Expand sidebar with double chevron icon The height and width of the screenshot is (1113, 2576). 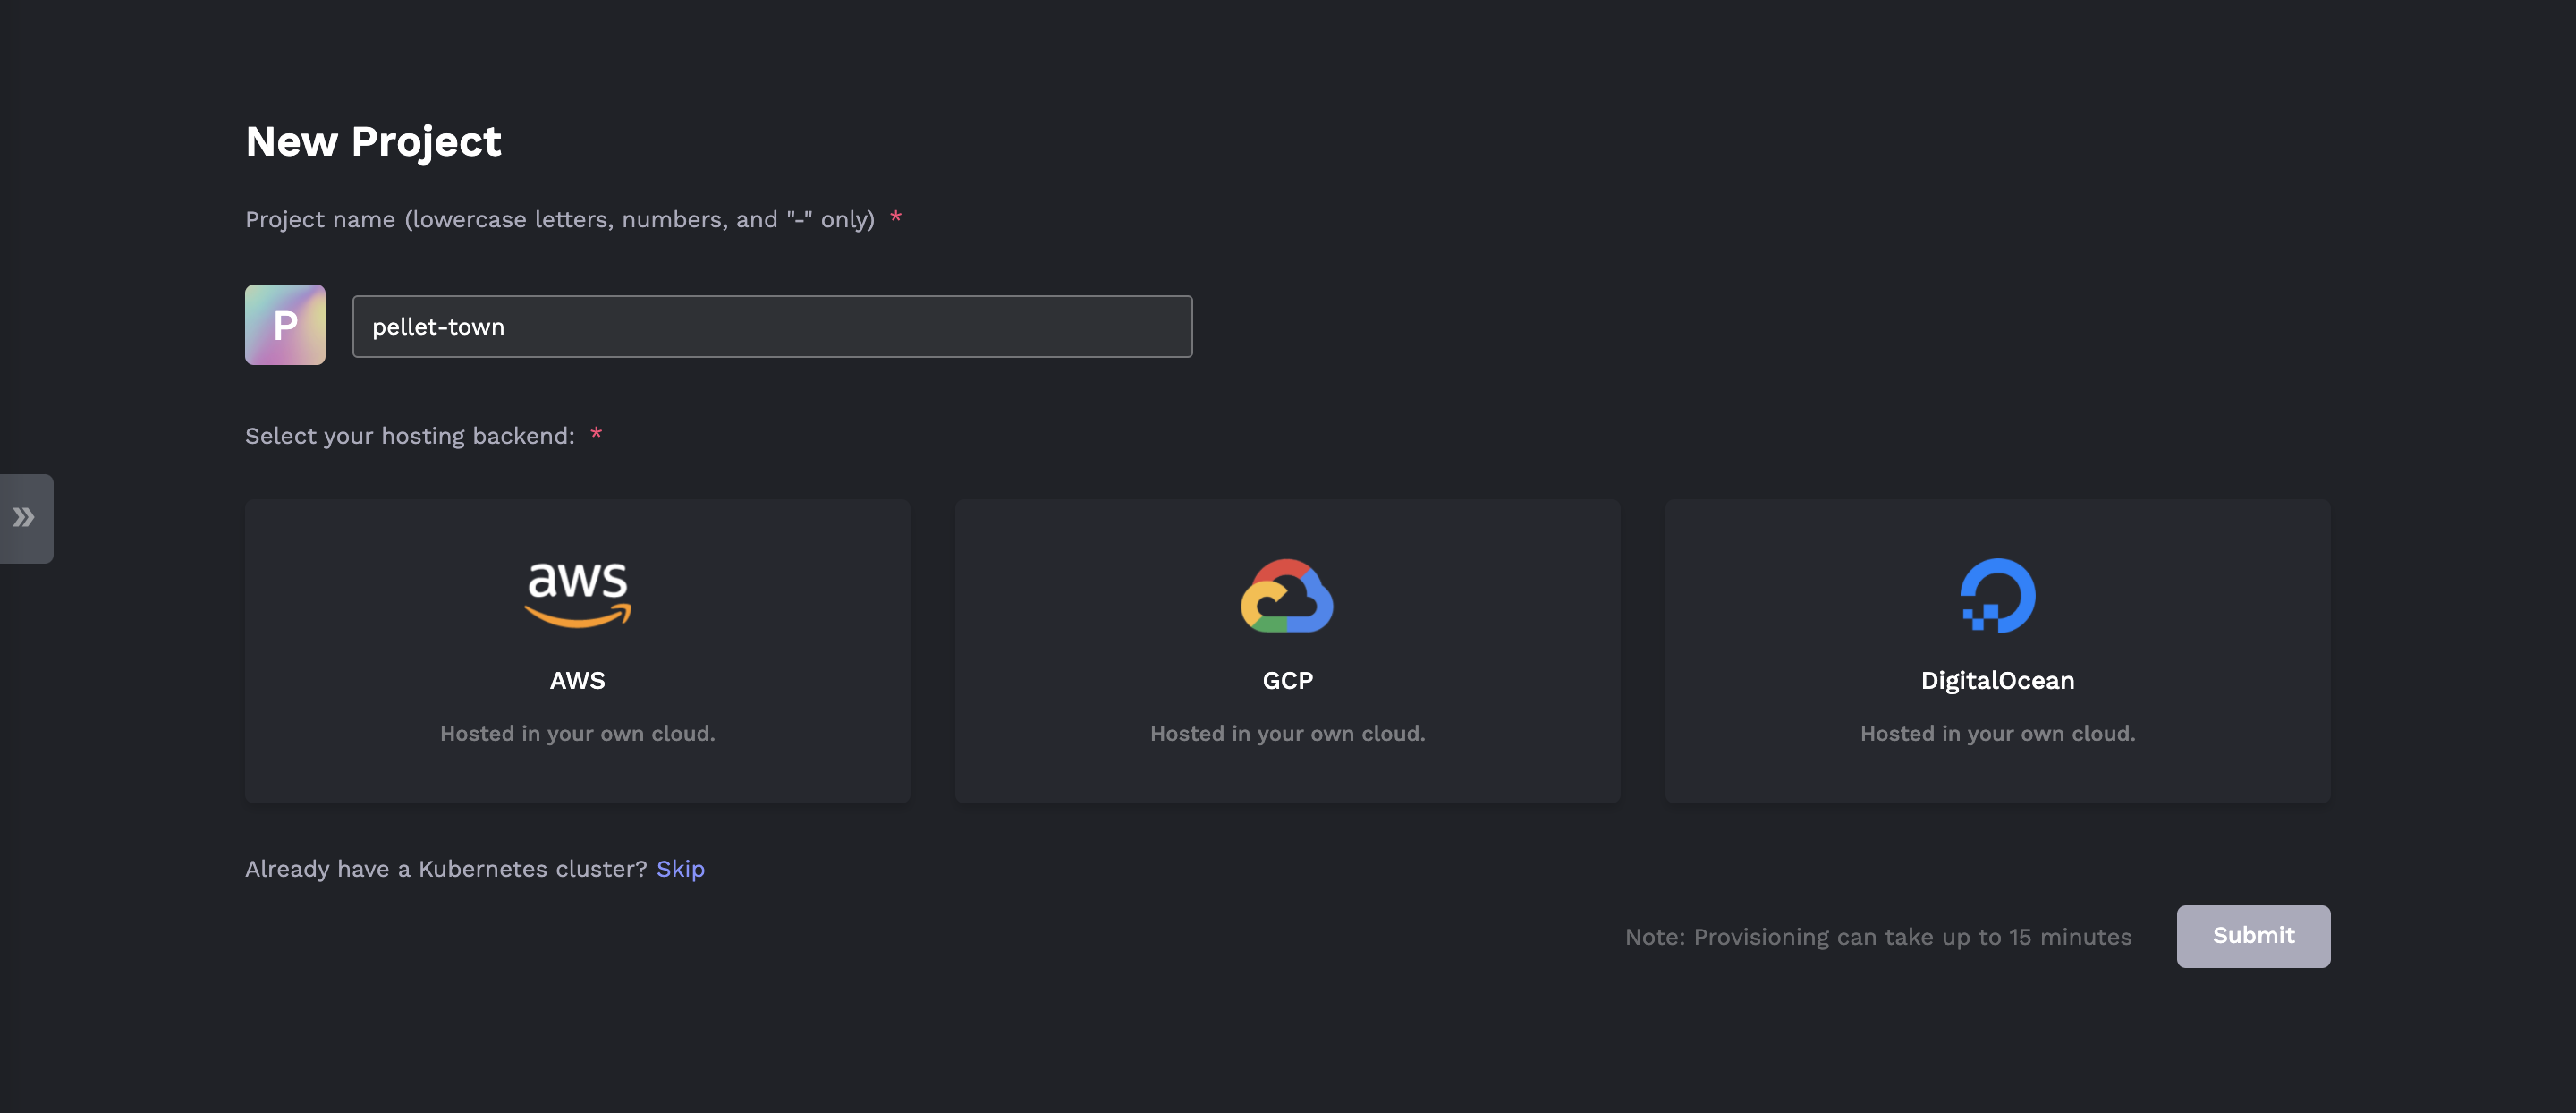point(25,518)
